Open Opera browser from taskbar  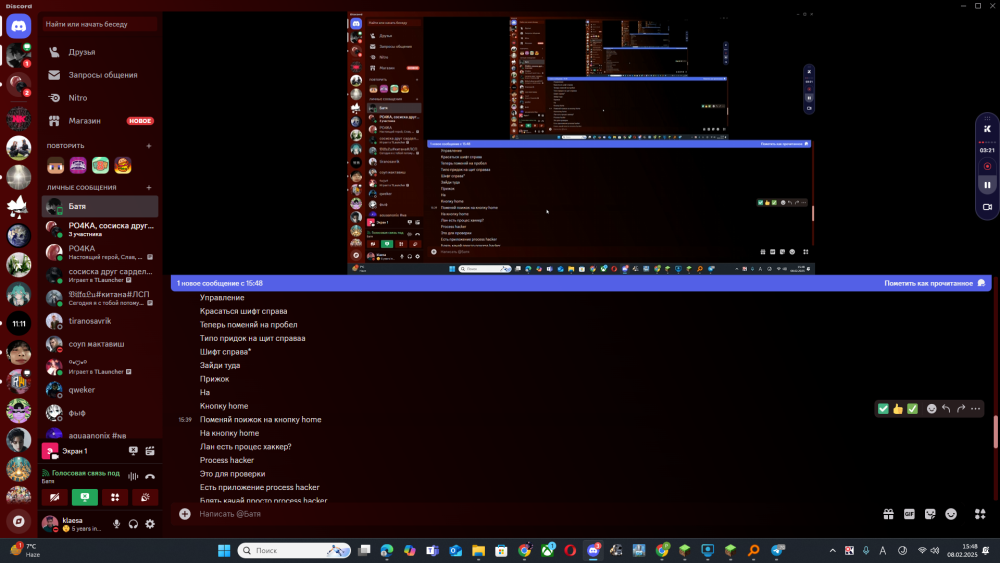pos(570,550)
